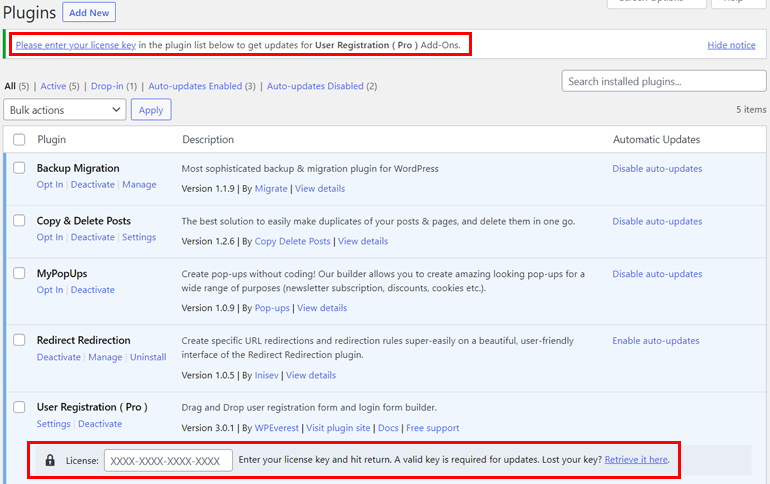Open 'Retrieve it here' lost key link
This screenshot has height=484, width=770.
636,459
